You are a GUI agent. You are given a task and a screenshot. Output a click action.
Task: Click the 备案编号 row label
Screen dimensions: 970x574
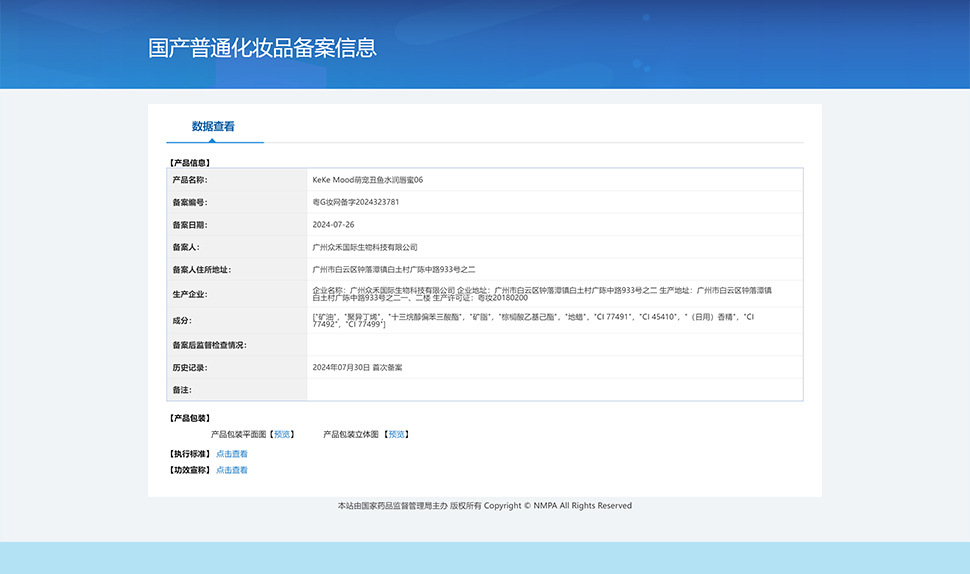tap(190, 202)
